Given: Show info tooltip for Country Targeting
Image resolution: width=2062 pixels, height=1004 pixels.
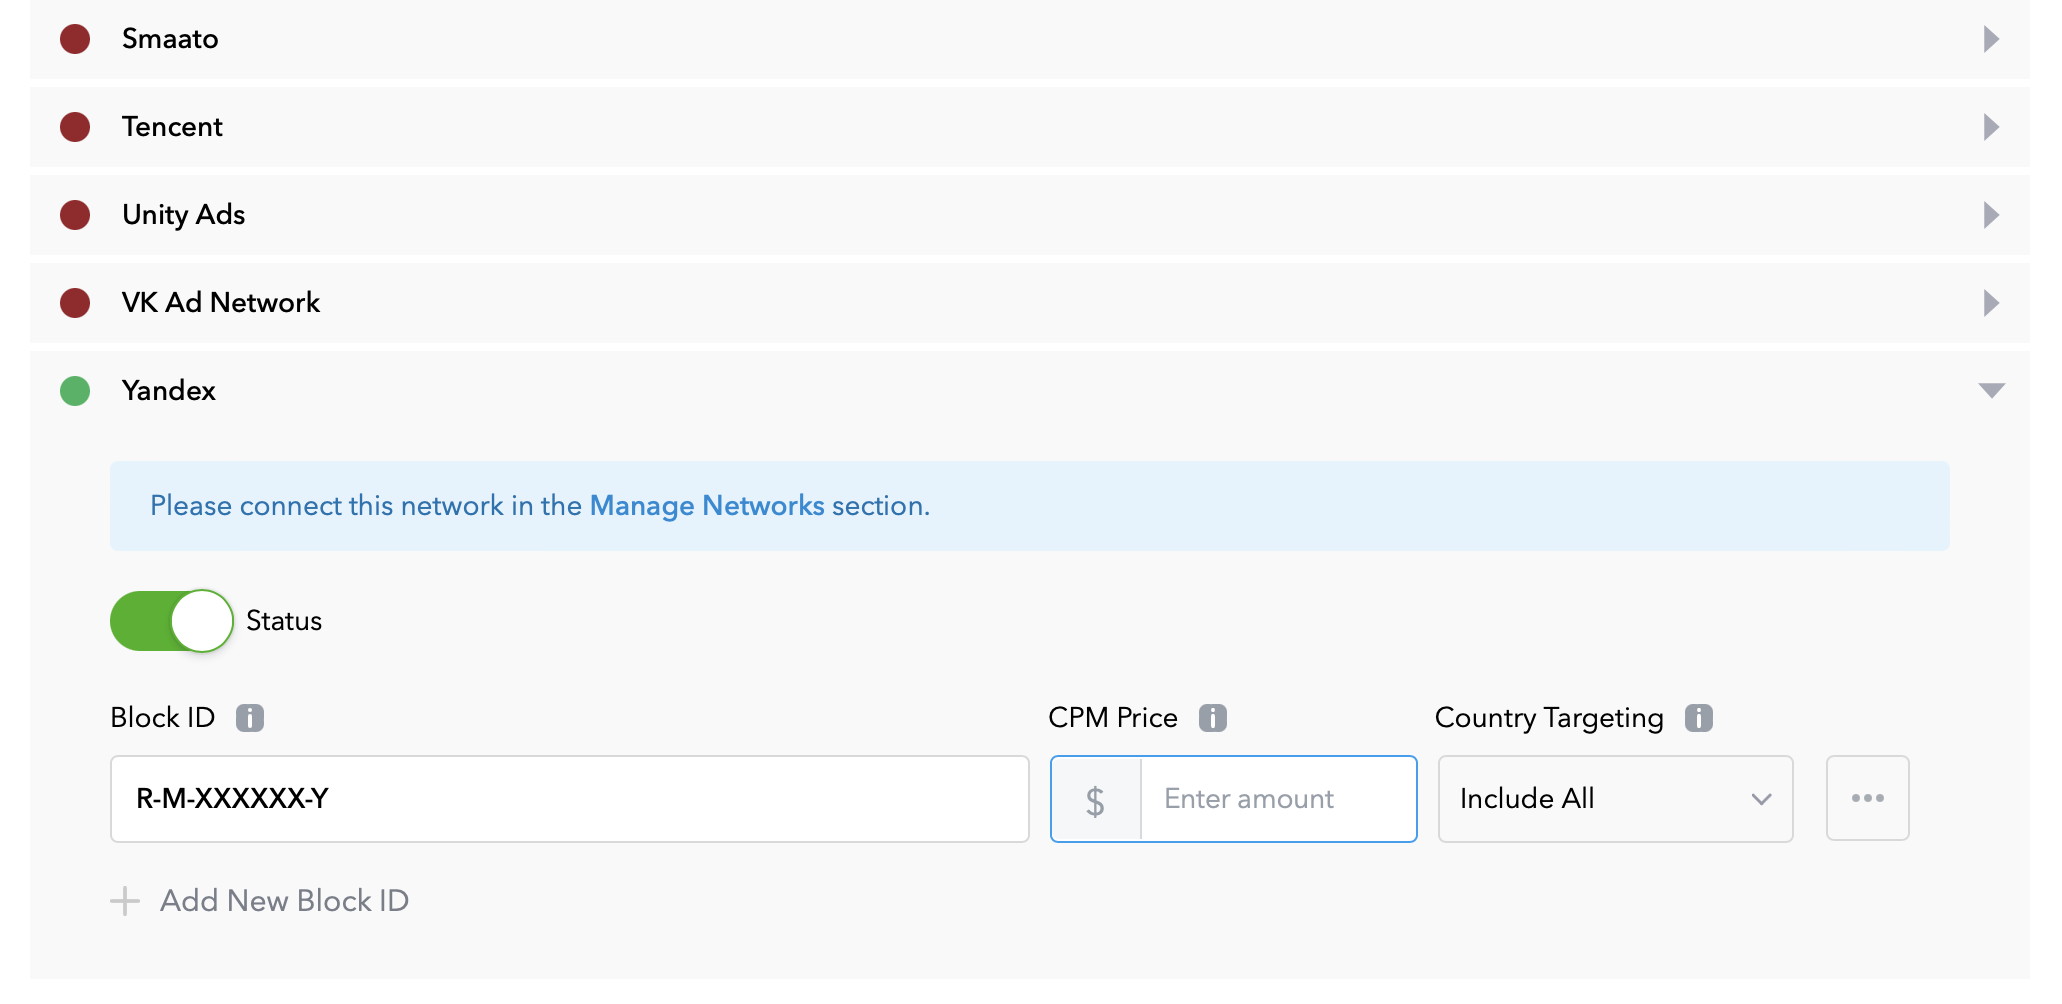Looking at the screenshot, I should coord(1699,718).
